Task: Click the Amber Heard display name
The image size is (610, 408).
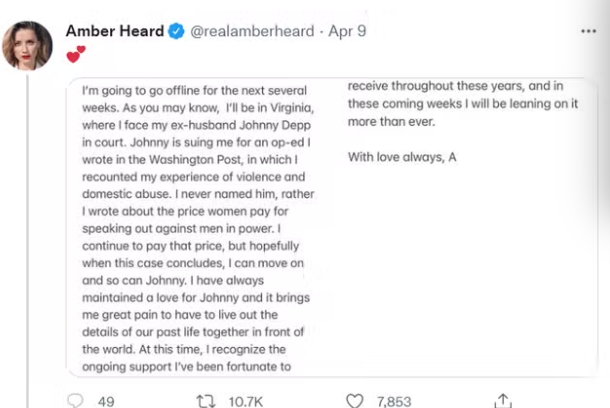Action: [x=114, y=31]
